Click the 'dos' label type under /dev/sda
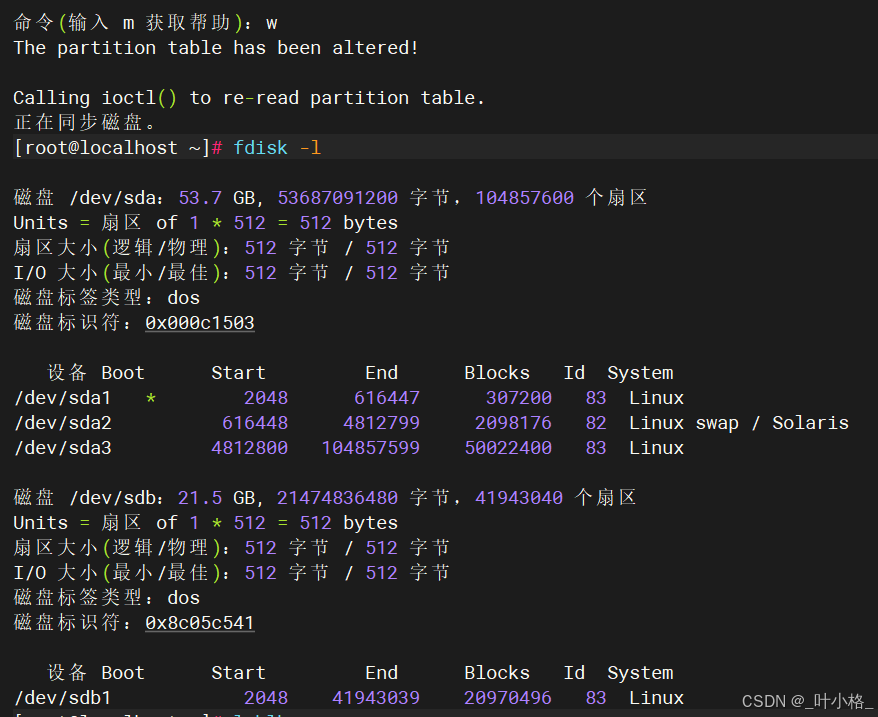This screenshot has height=717, width=878. click(x=184, y=298)
